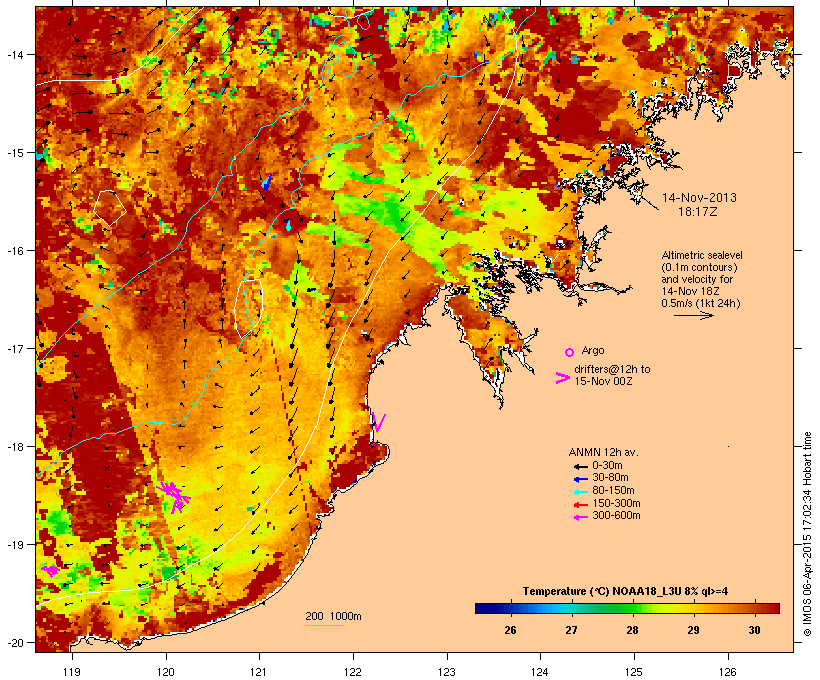Click the '15-Nov 00Z' drifter end-time text
This screenshot has width=820, height=680.
point(603,381)
